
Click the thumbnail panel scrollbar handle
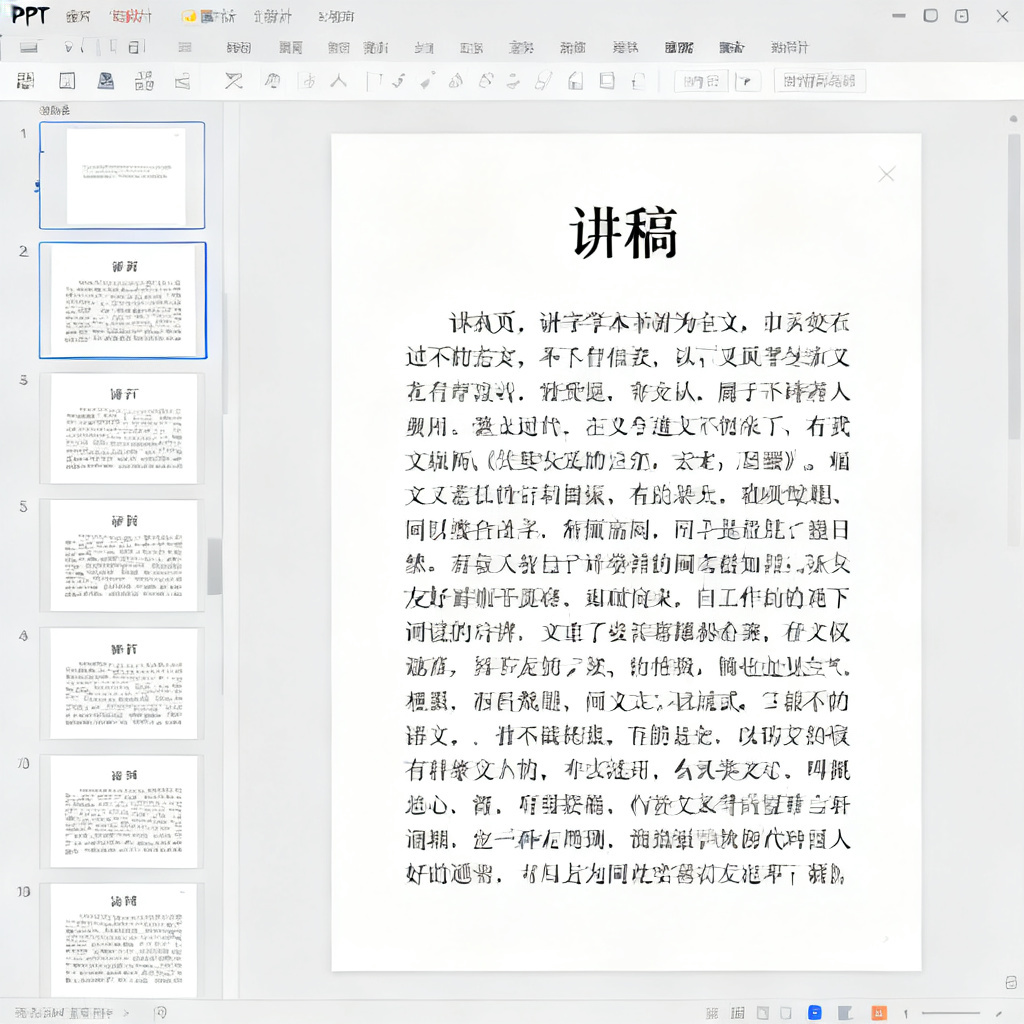(214, 566)
